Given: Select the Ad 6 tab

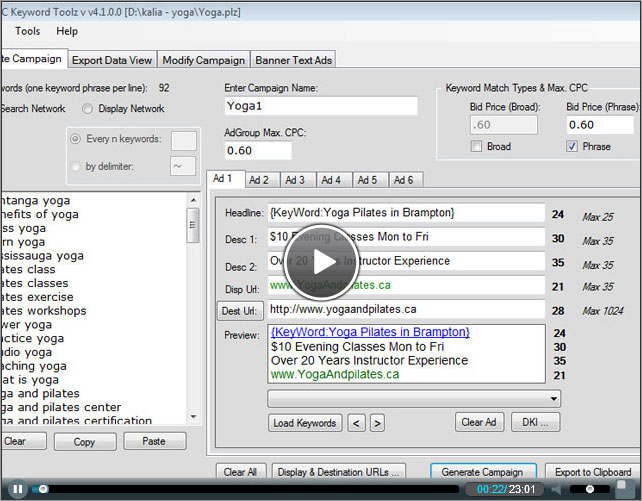Looking at the screenshot, I should point(404,180).
